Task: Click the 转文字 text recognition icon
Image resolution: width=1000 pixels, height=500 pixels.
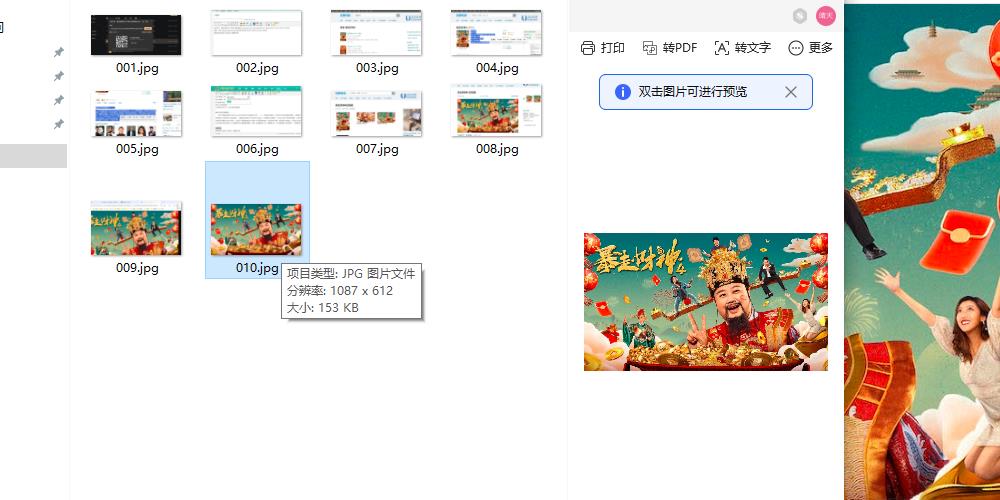Action: tap(722, 48)
